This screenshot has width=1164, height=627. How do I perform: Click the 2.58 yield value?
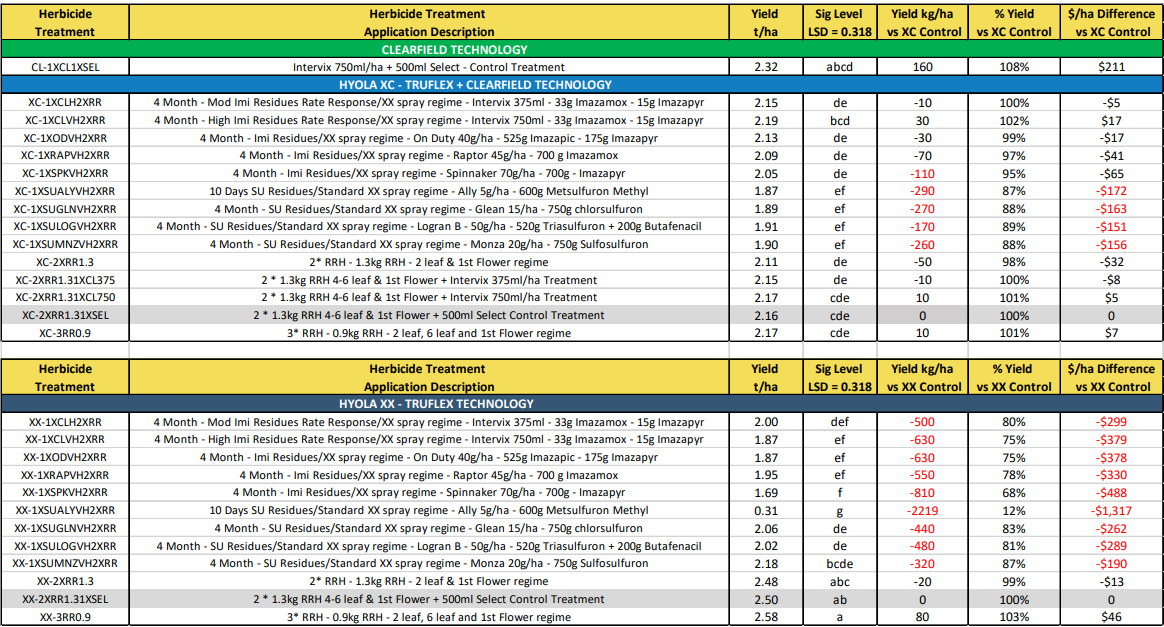(x=766, y=617)
